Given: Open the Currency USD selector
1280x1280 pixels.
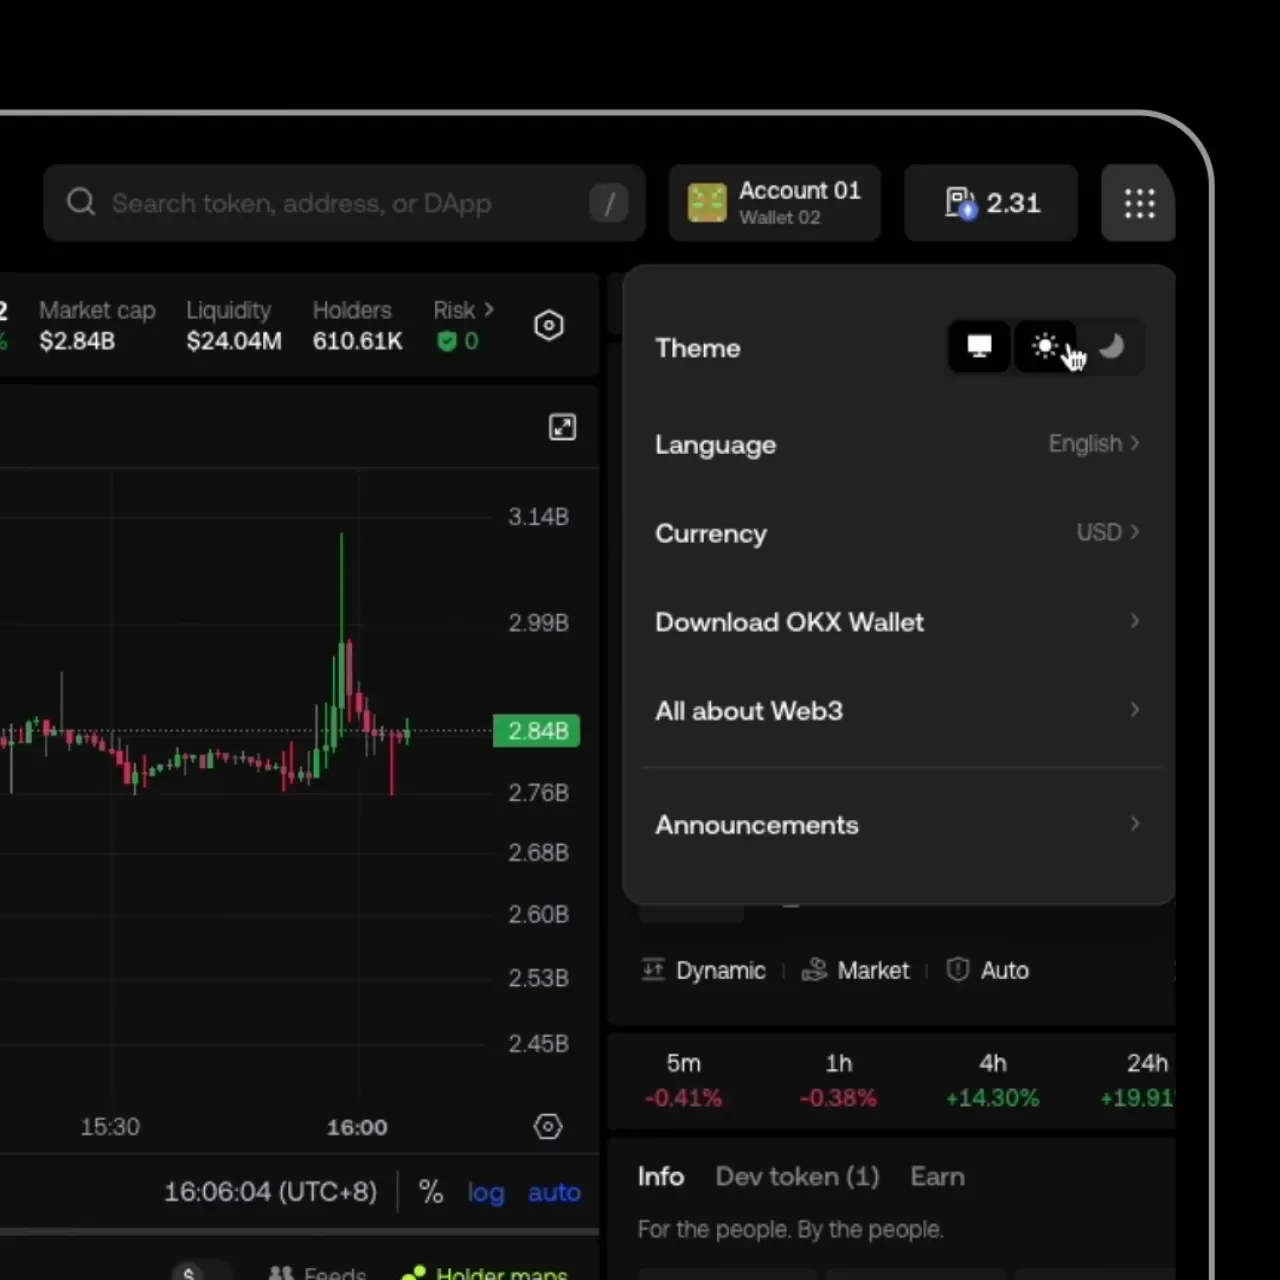Looking at the screenshot, I should click(1108, 532).
